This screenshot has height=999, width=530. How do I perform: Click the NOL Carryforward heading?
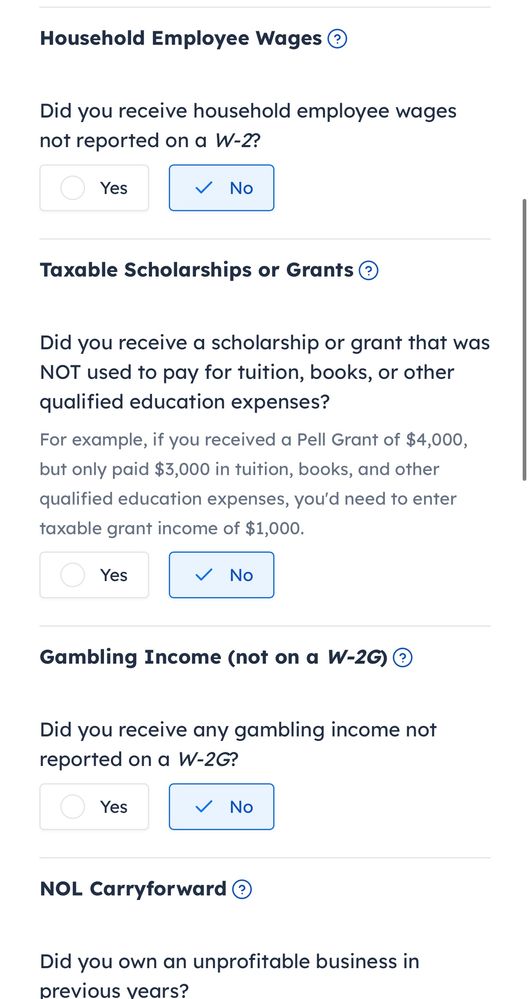133,889
